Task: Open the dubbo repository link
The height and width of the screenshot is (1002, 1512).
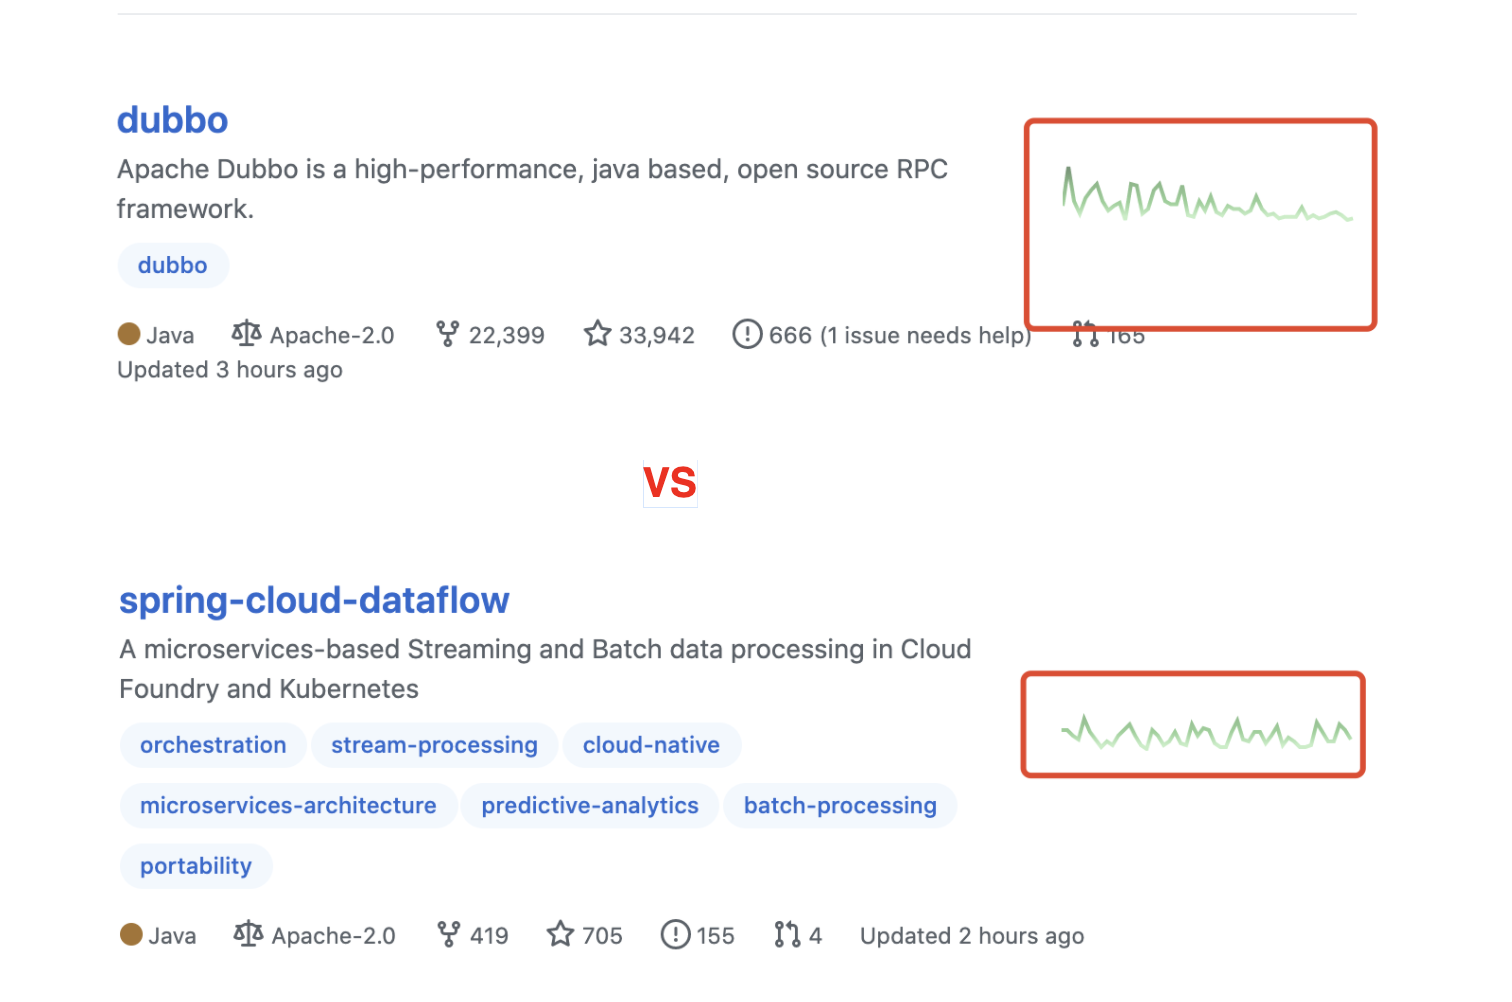Action: coord(172,120)
